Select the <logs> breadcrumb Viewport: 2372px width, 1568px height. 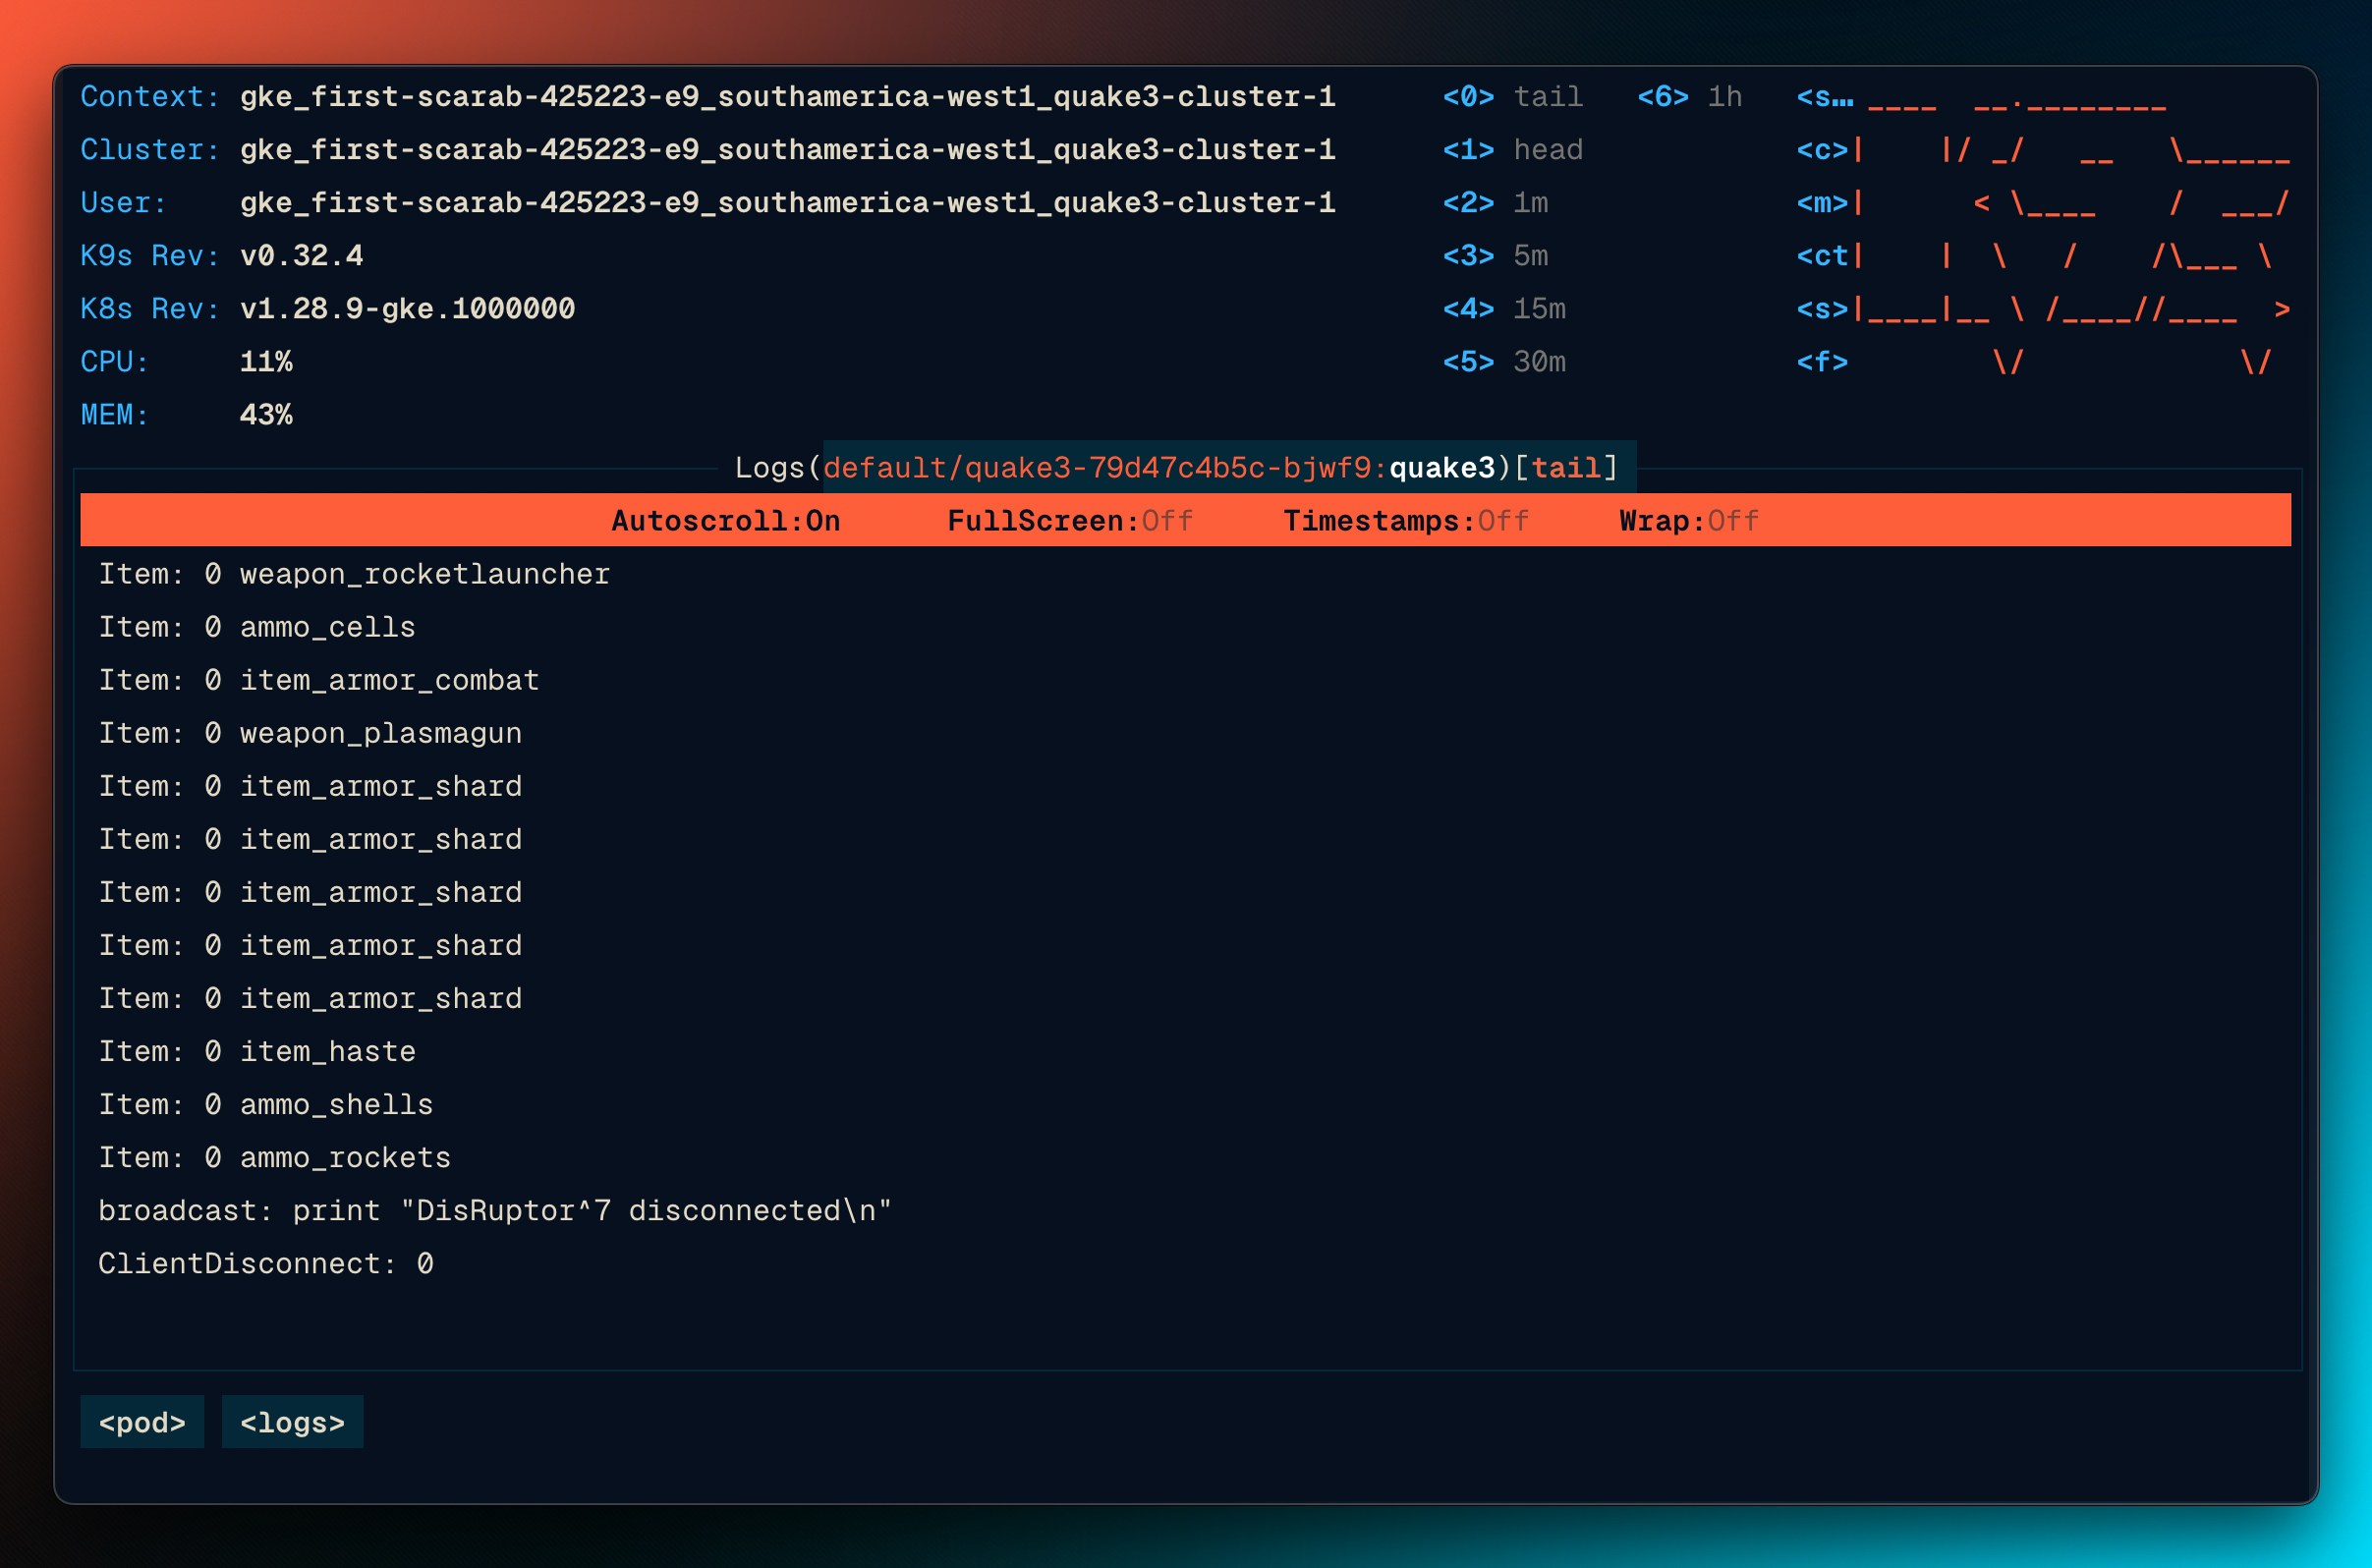[x=292, y=1422]
